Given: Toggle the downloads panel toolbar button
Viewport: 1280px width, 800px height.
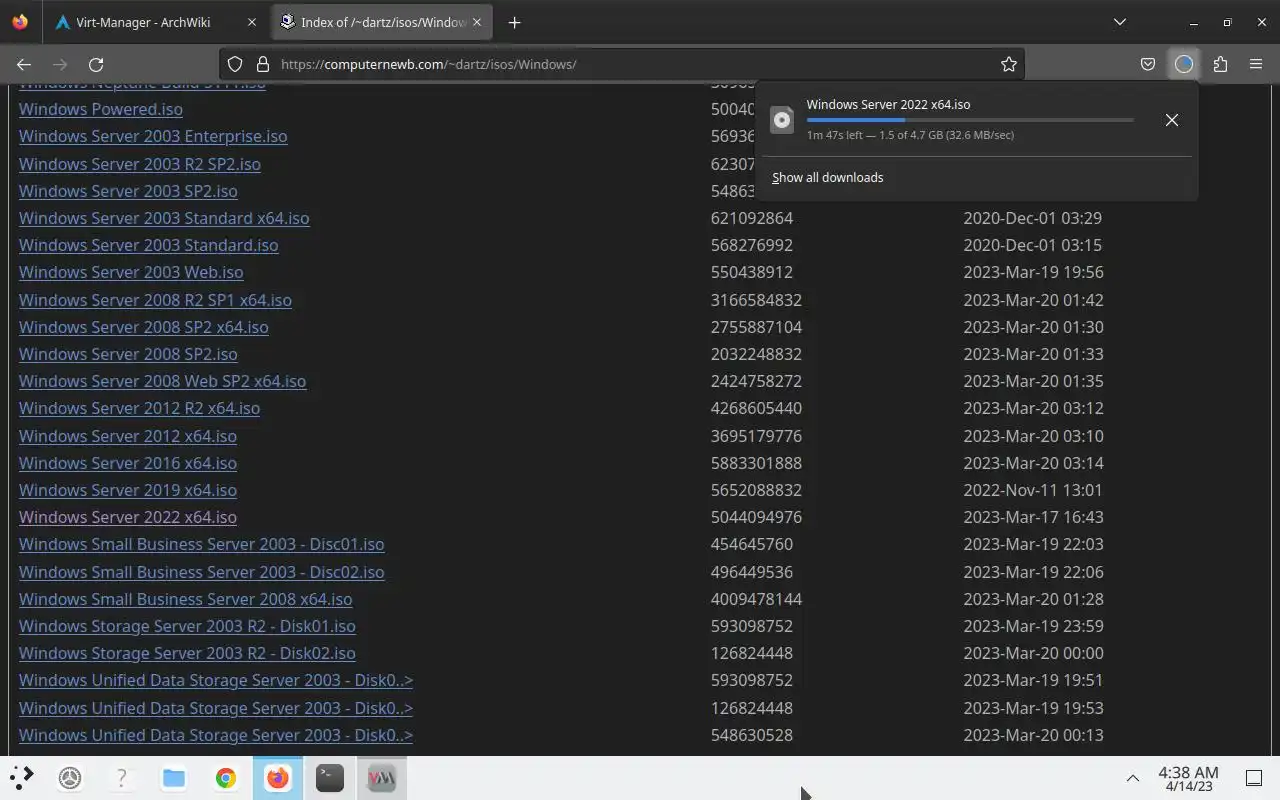Looking at the screenshot, I should point(1184,64).
